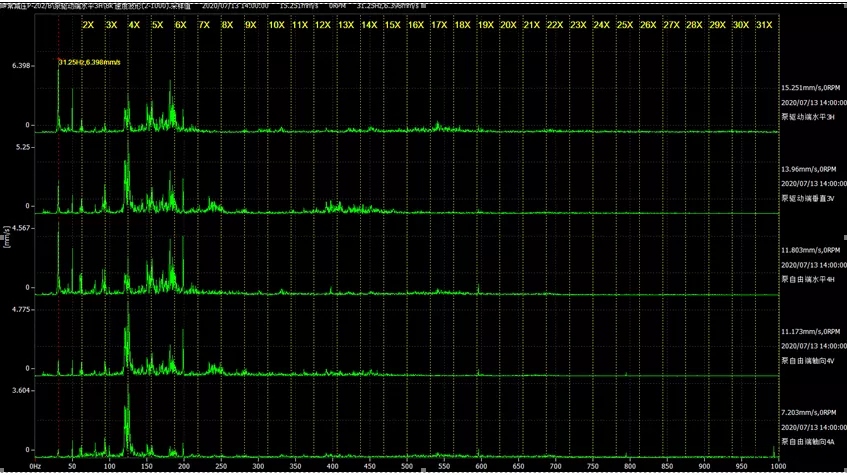847x475 pixels.
Task: Click the 泵自由端水平4H channel label
Action: (810, 278)
